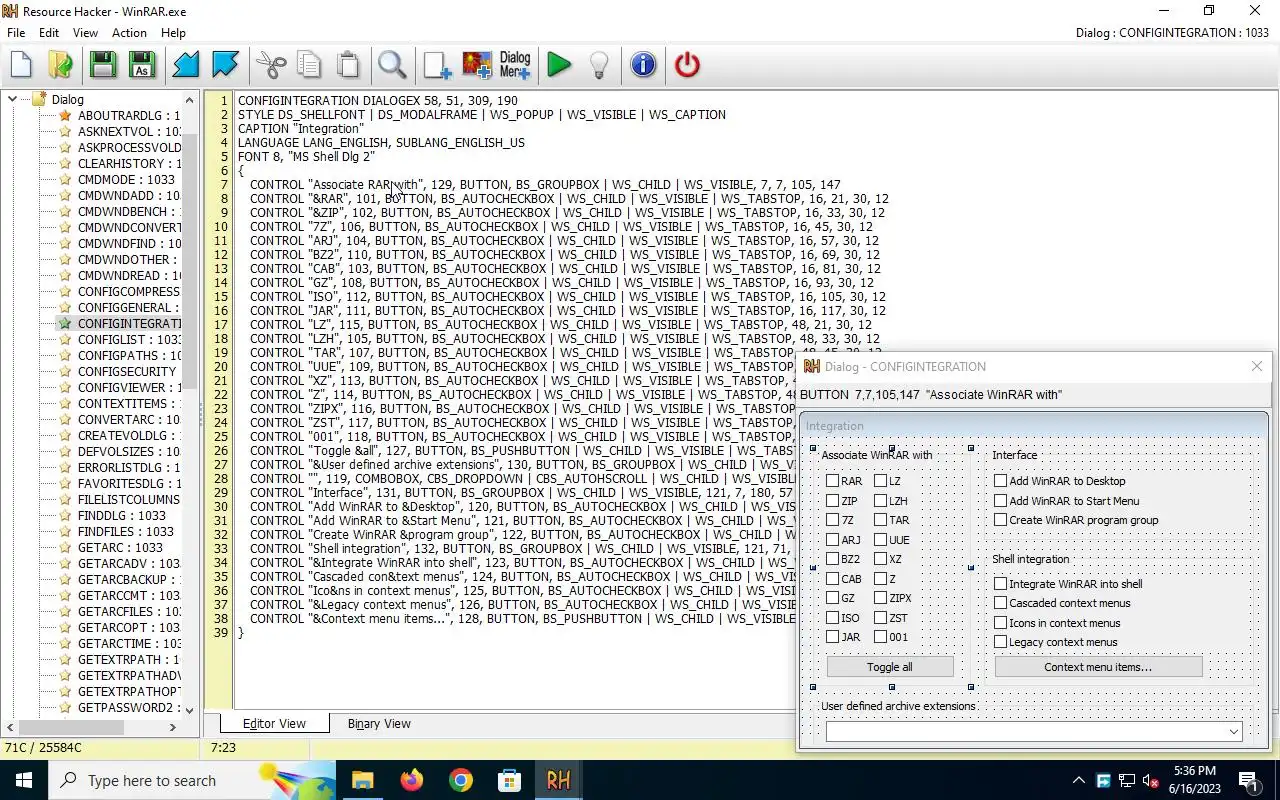Click the Resource Hacker taskbar icon
The width and height of the screenshot is (1280, 800).
pos(558,780)
